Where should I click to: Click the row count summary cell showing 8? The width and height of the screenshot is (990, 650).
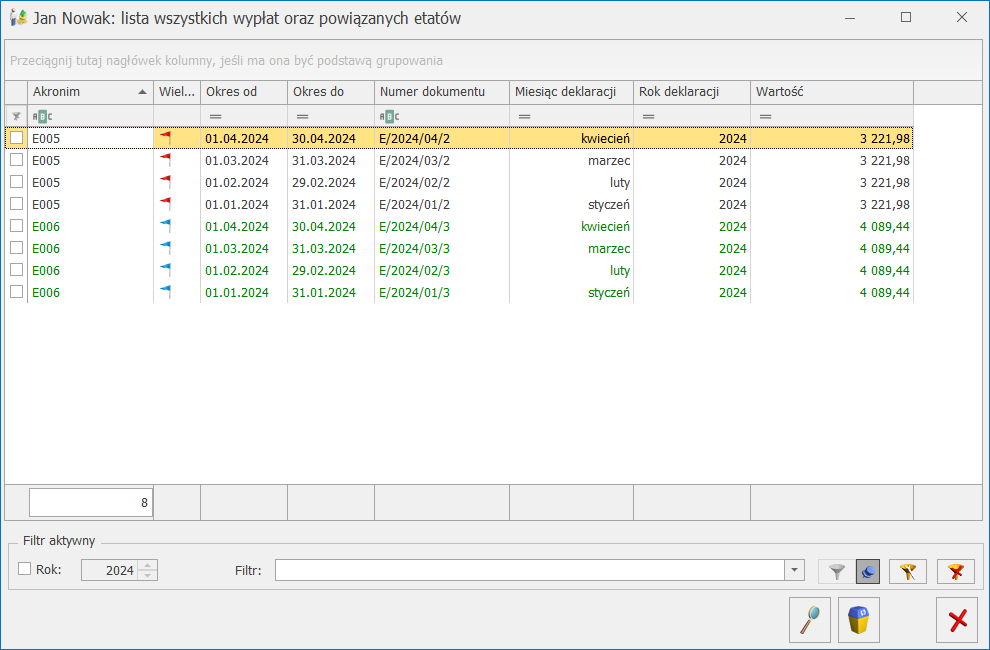click(91, 503)
